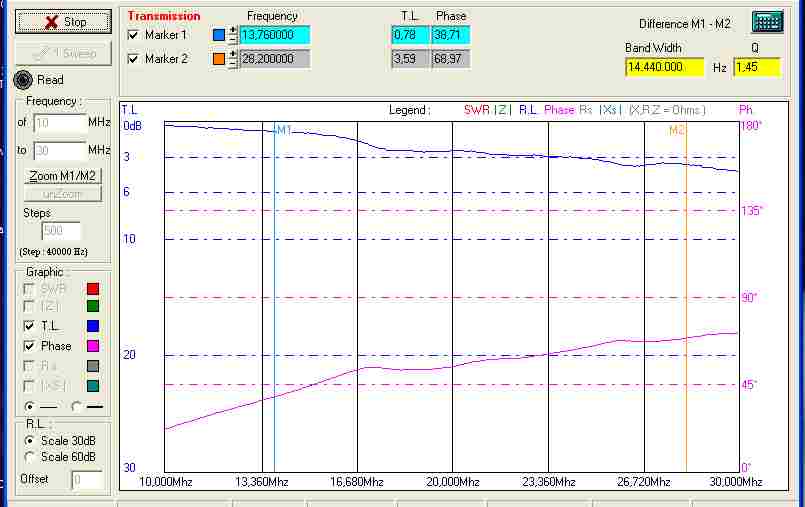Click the magenta Phase color swatch
805x507 pixels.
tap(93, 346)
